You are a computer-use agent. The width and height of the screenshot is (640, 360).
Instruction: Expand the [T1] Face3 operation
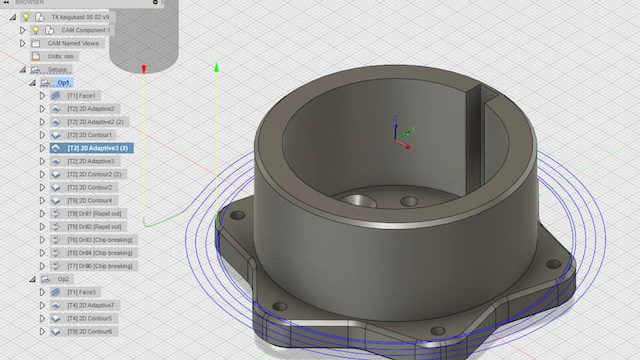coord(42,292)
